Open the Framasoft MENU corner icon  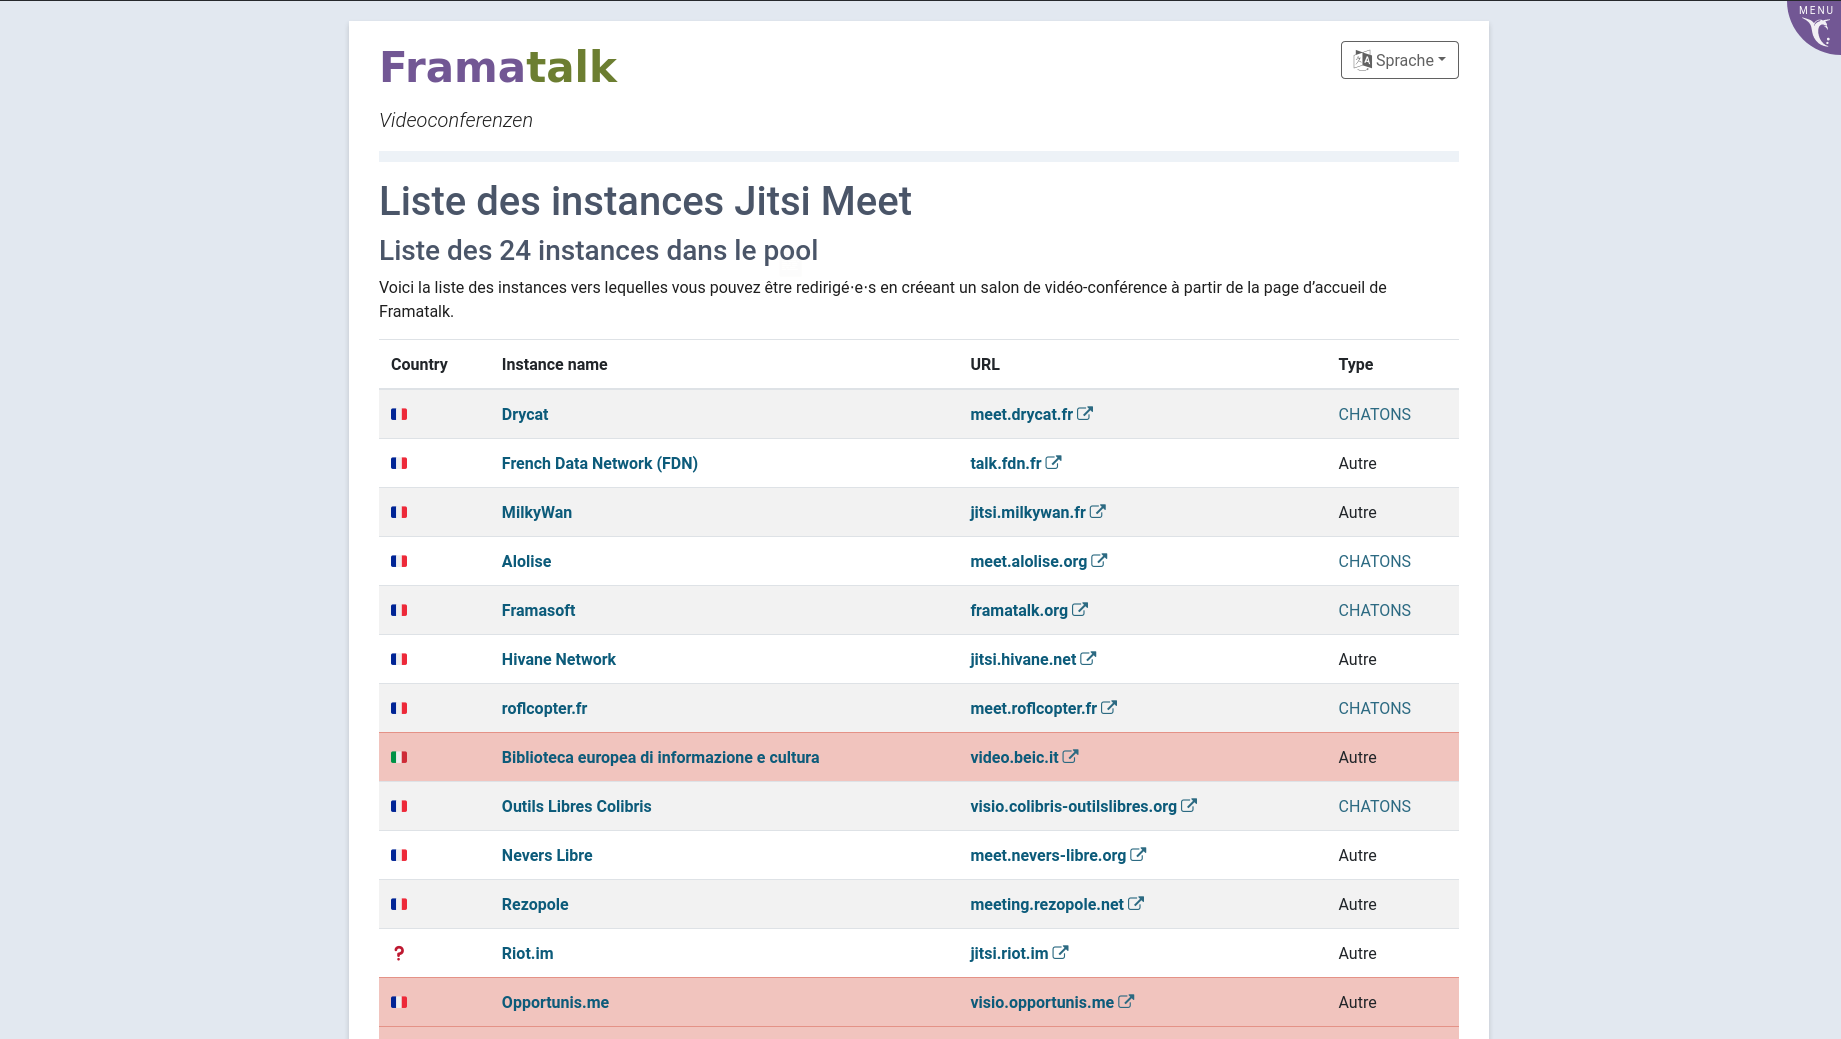(x=1816, y=26)
